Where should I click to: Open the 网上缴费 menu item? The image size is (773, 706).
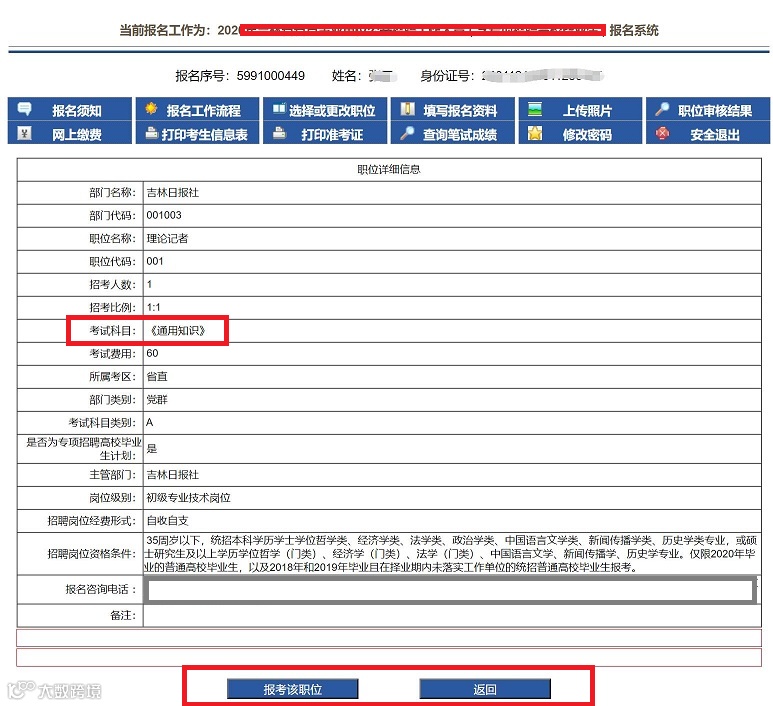tap(70, 133)
